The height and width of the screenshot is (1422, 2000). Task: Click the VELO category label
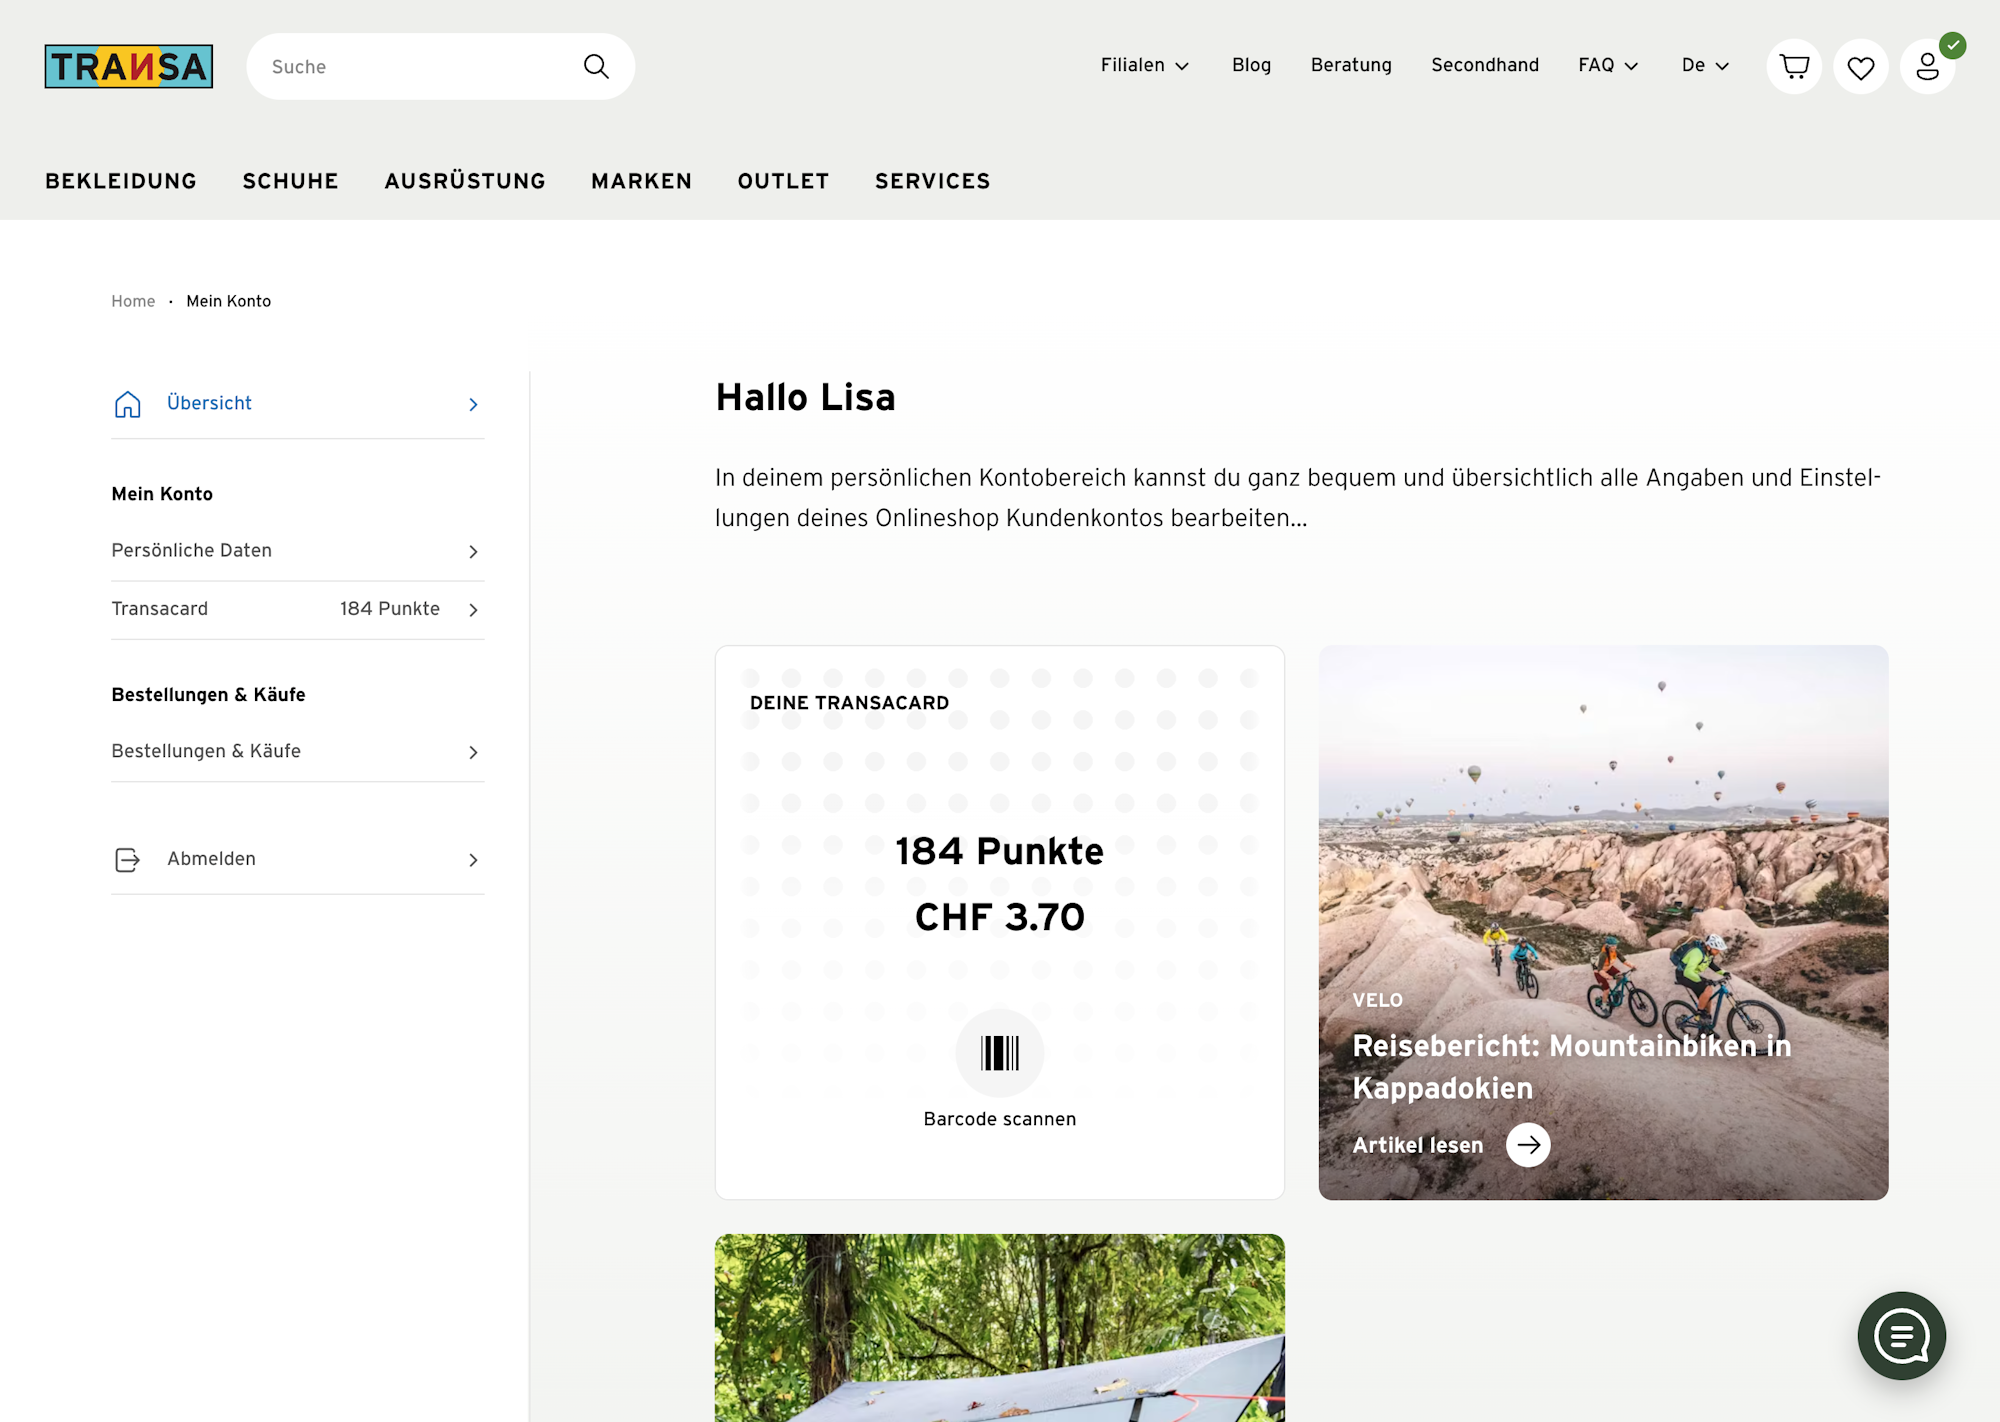tap(1378, 1000)
